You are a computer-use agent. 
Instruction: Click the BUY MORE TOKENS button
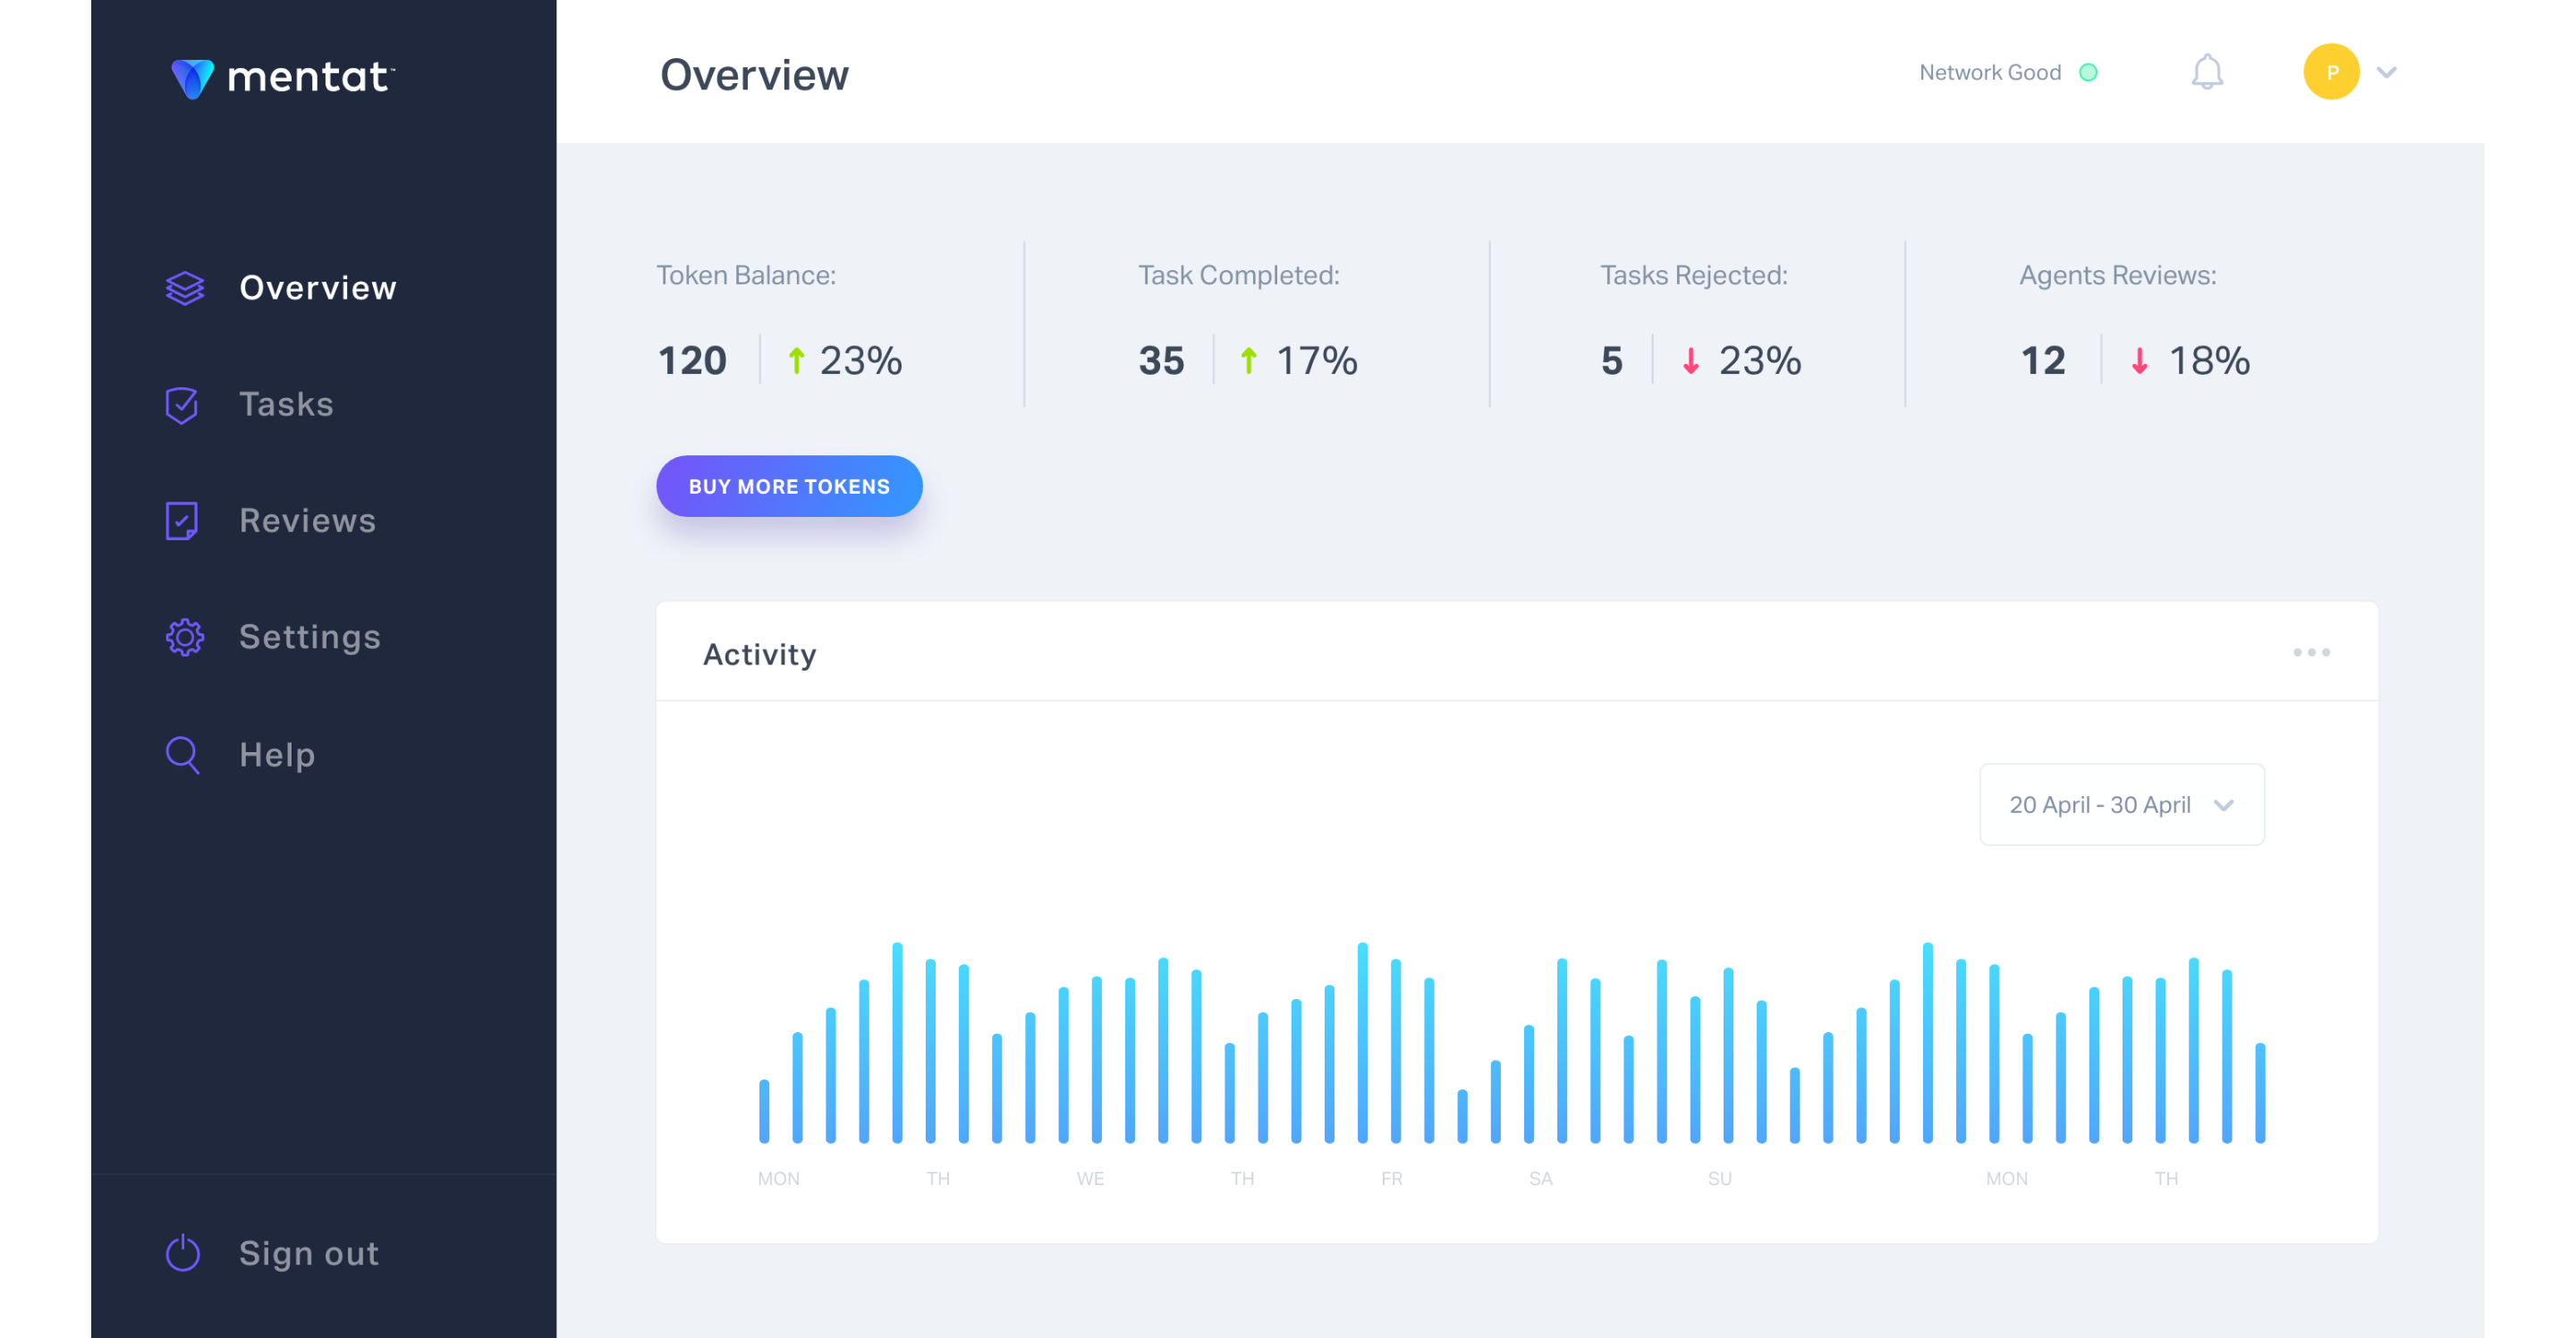(x=789, y=486)
